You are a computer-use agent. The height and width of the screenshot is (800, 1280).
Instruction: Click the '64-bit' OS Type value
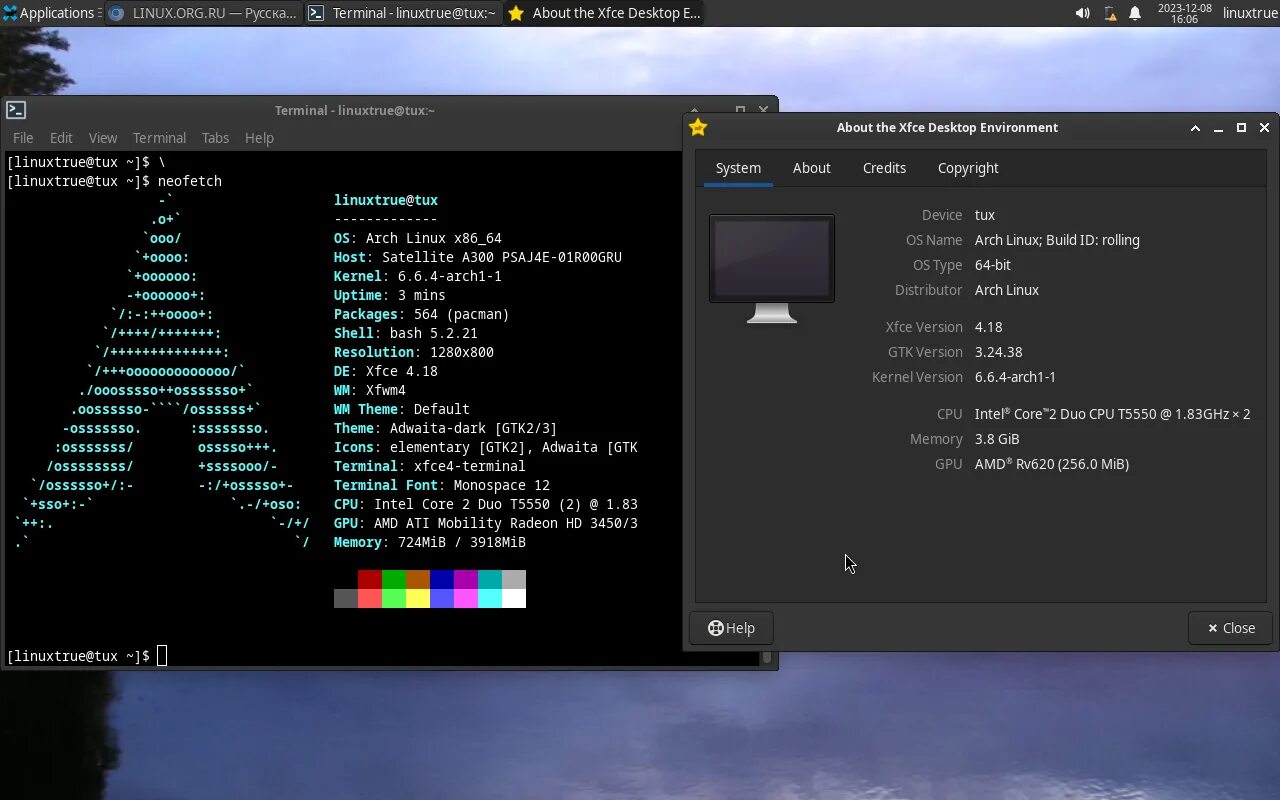click(x=993, y=265)
